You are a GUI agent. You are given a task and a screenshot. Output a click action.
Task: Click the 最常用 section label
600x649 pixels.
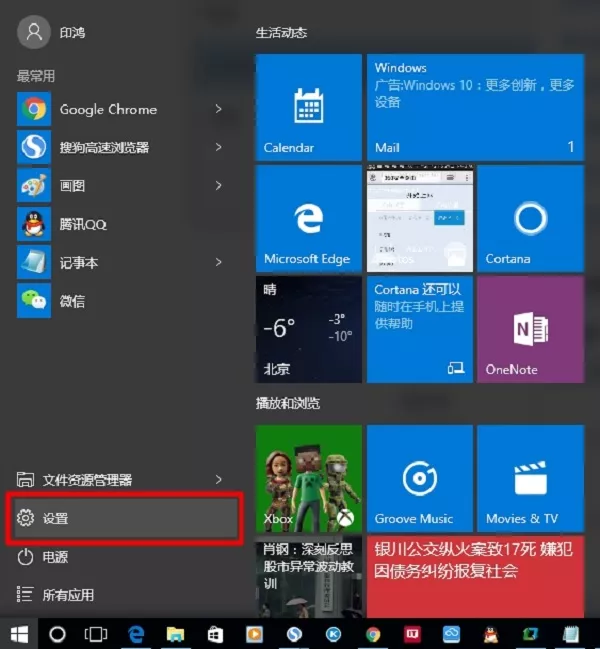[36, 76]
